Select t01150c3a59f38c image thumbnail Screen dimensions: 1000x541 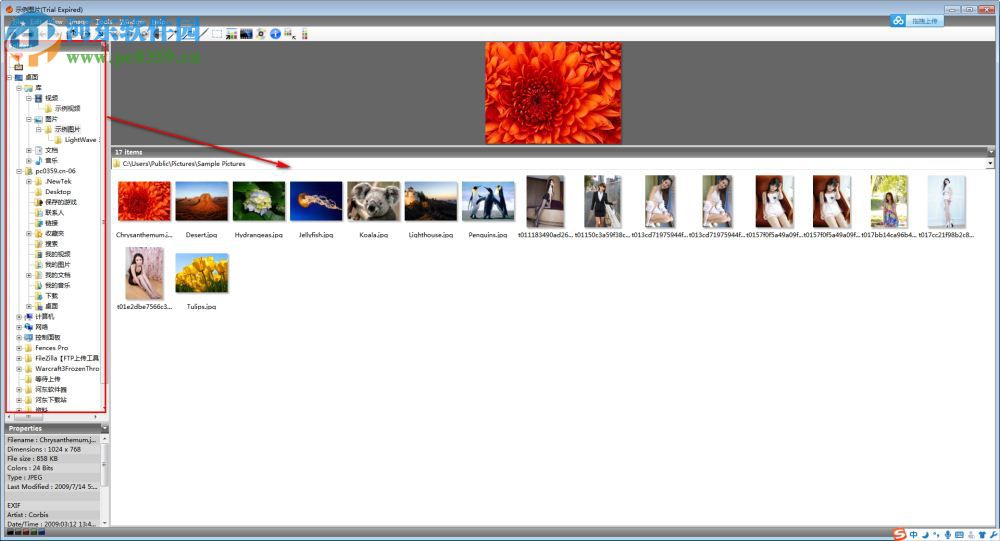[x=603, y=202]
